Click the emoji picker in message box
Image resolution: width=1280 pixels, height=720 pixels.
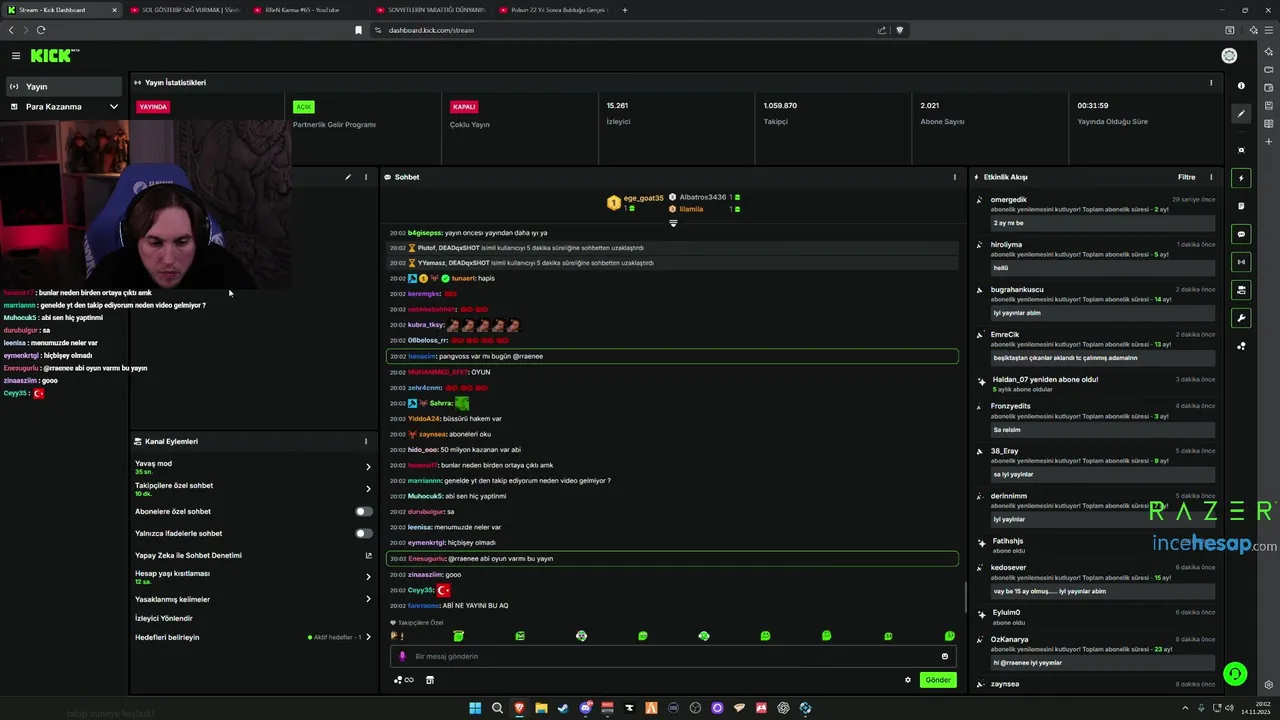tap(945, 656)
